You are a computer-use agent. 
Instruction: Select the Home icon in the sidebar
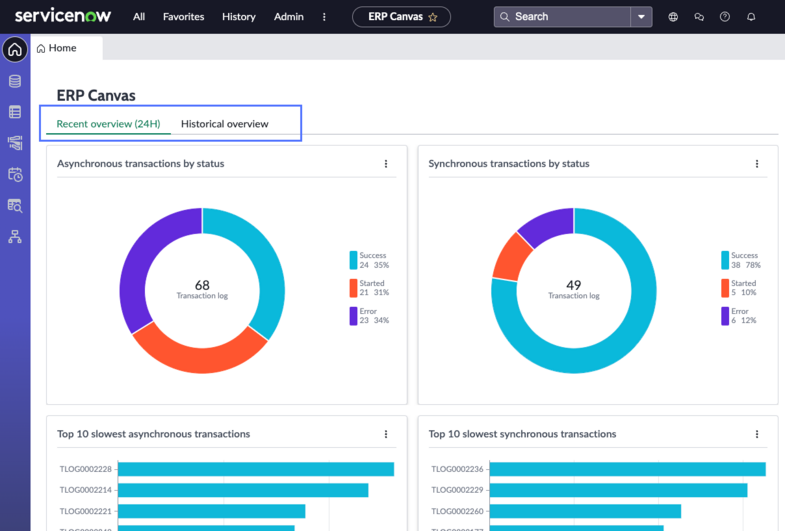point(15,50)
